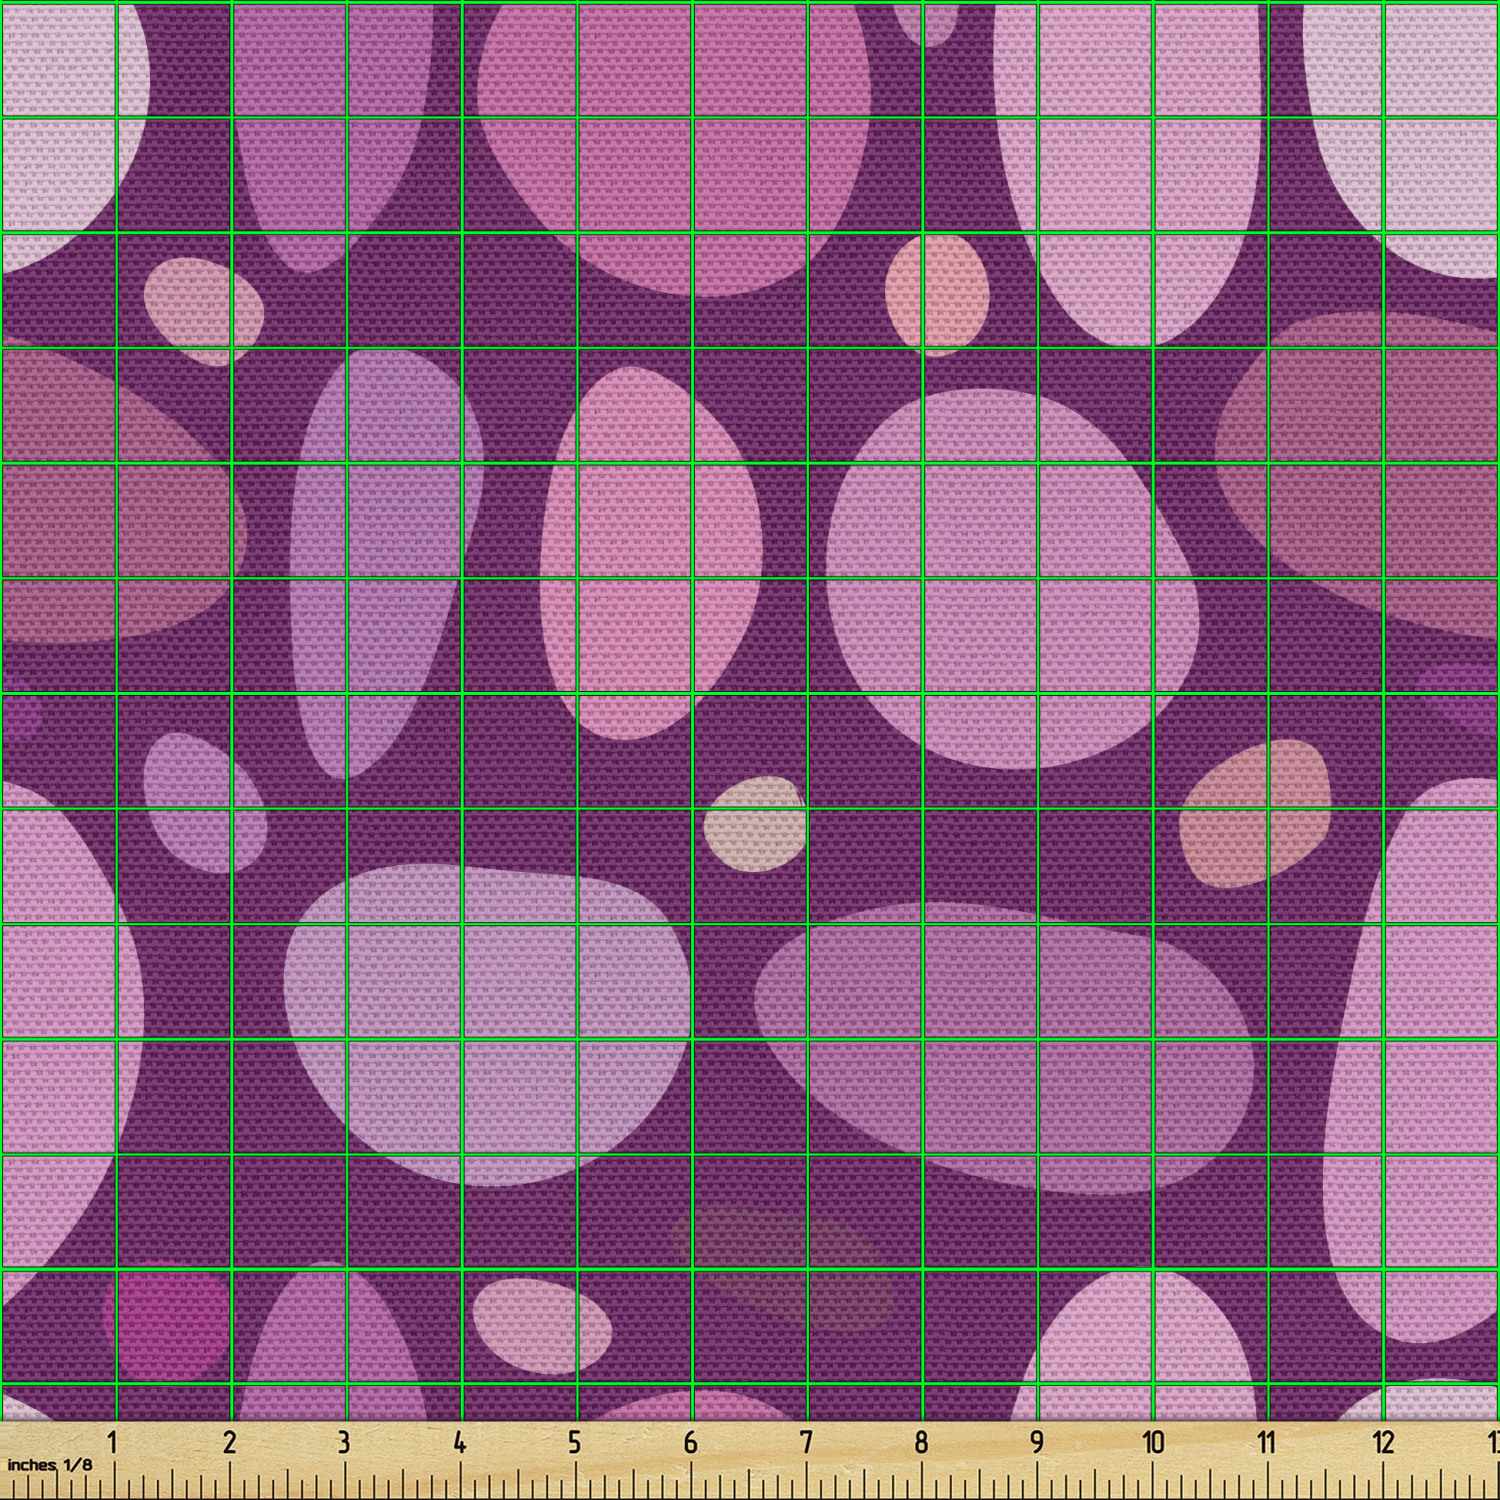Click the number 9 on the ruler
The image size is (1500, 1500).
(x=1037, y=1443)
